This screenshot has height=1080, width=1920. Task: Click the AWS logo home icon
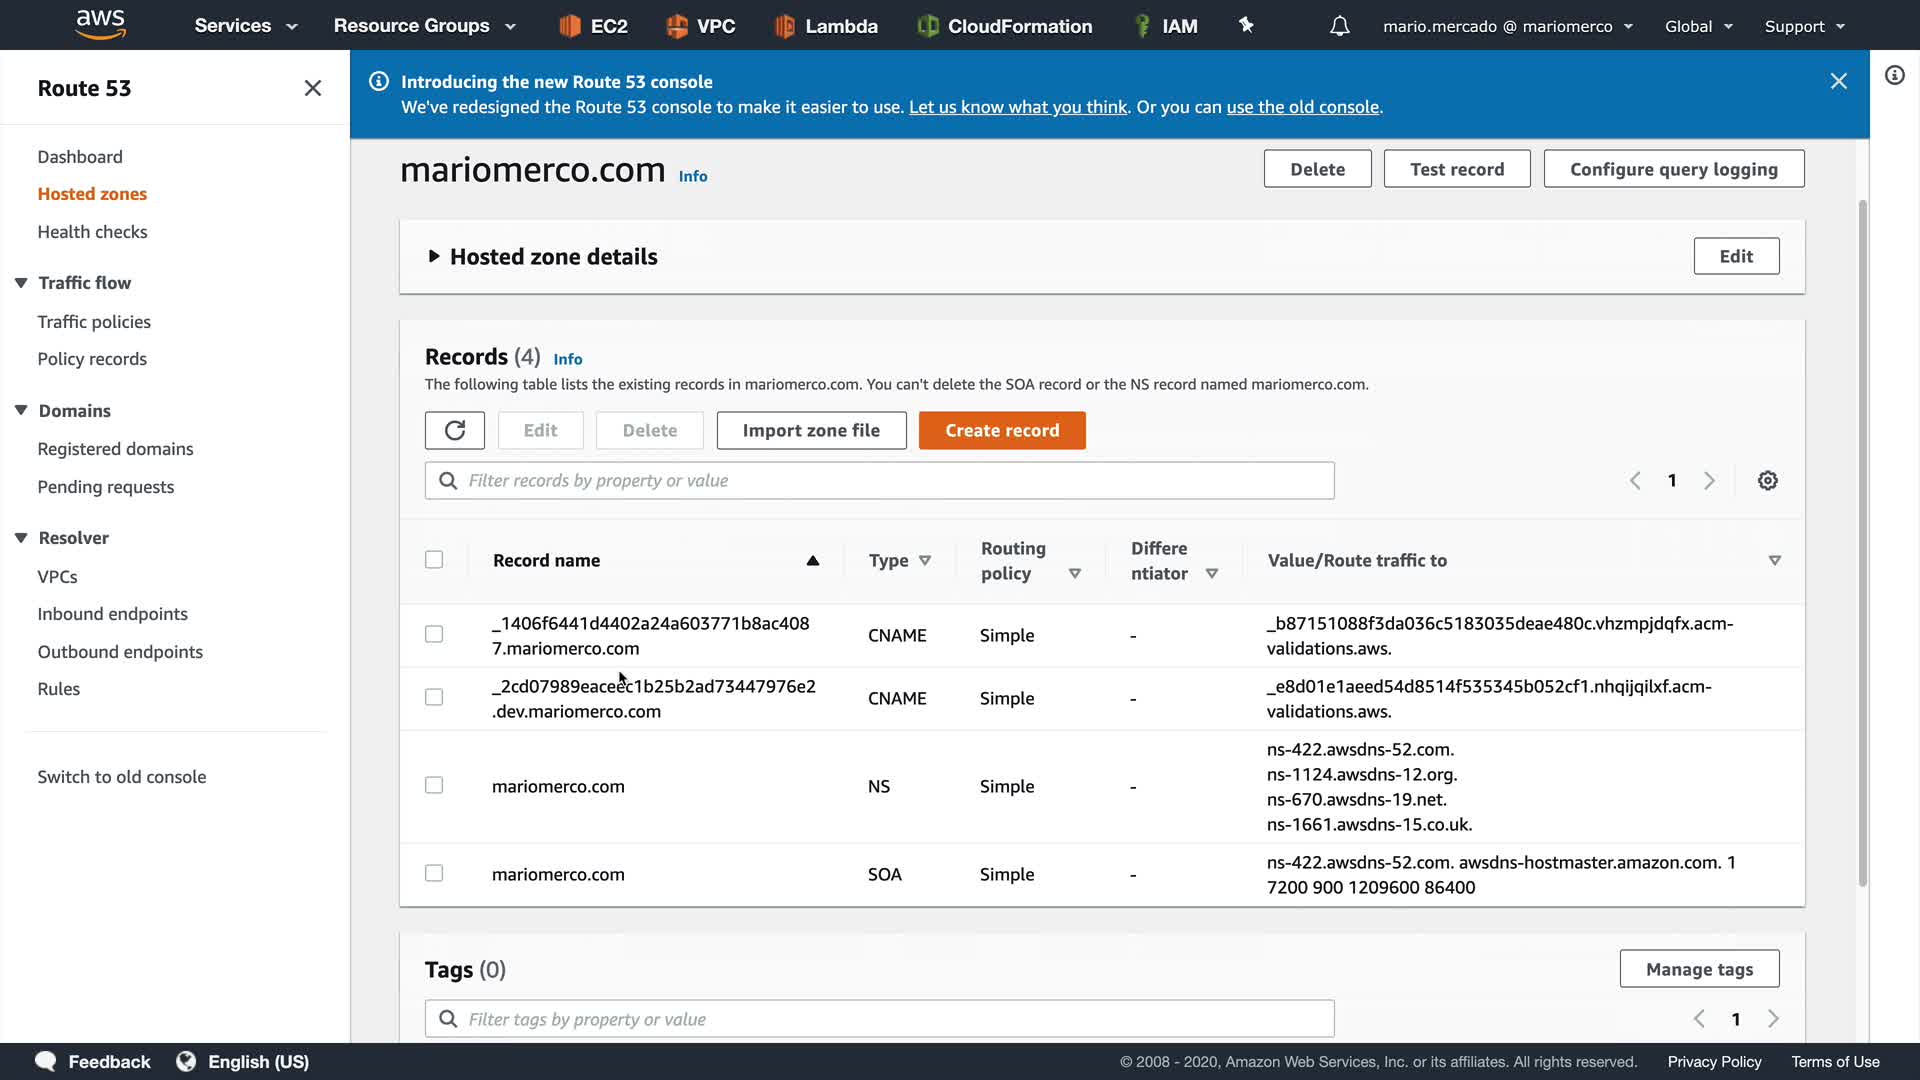(x=101, y=24)
